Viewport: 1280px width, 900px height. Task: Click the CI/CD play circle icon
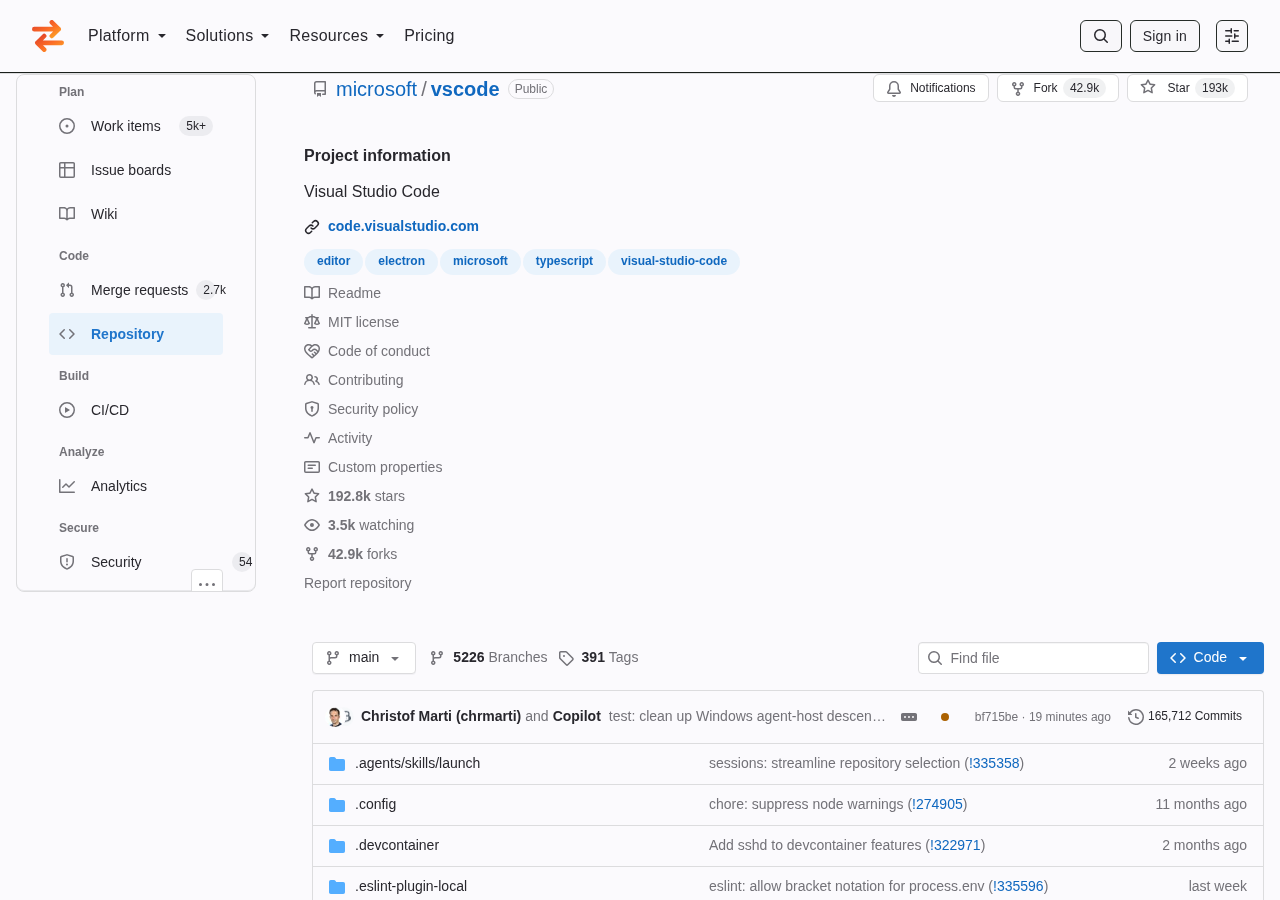(67, 410)
